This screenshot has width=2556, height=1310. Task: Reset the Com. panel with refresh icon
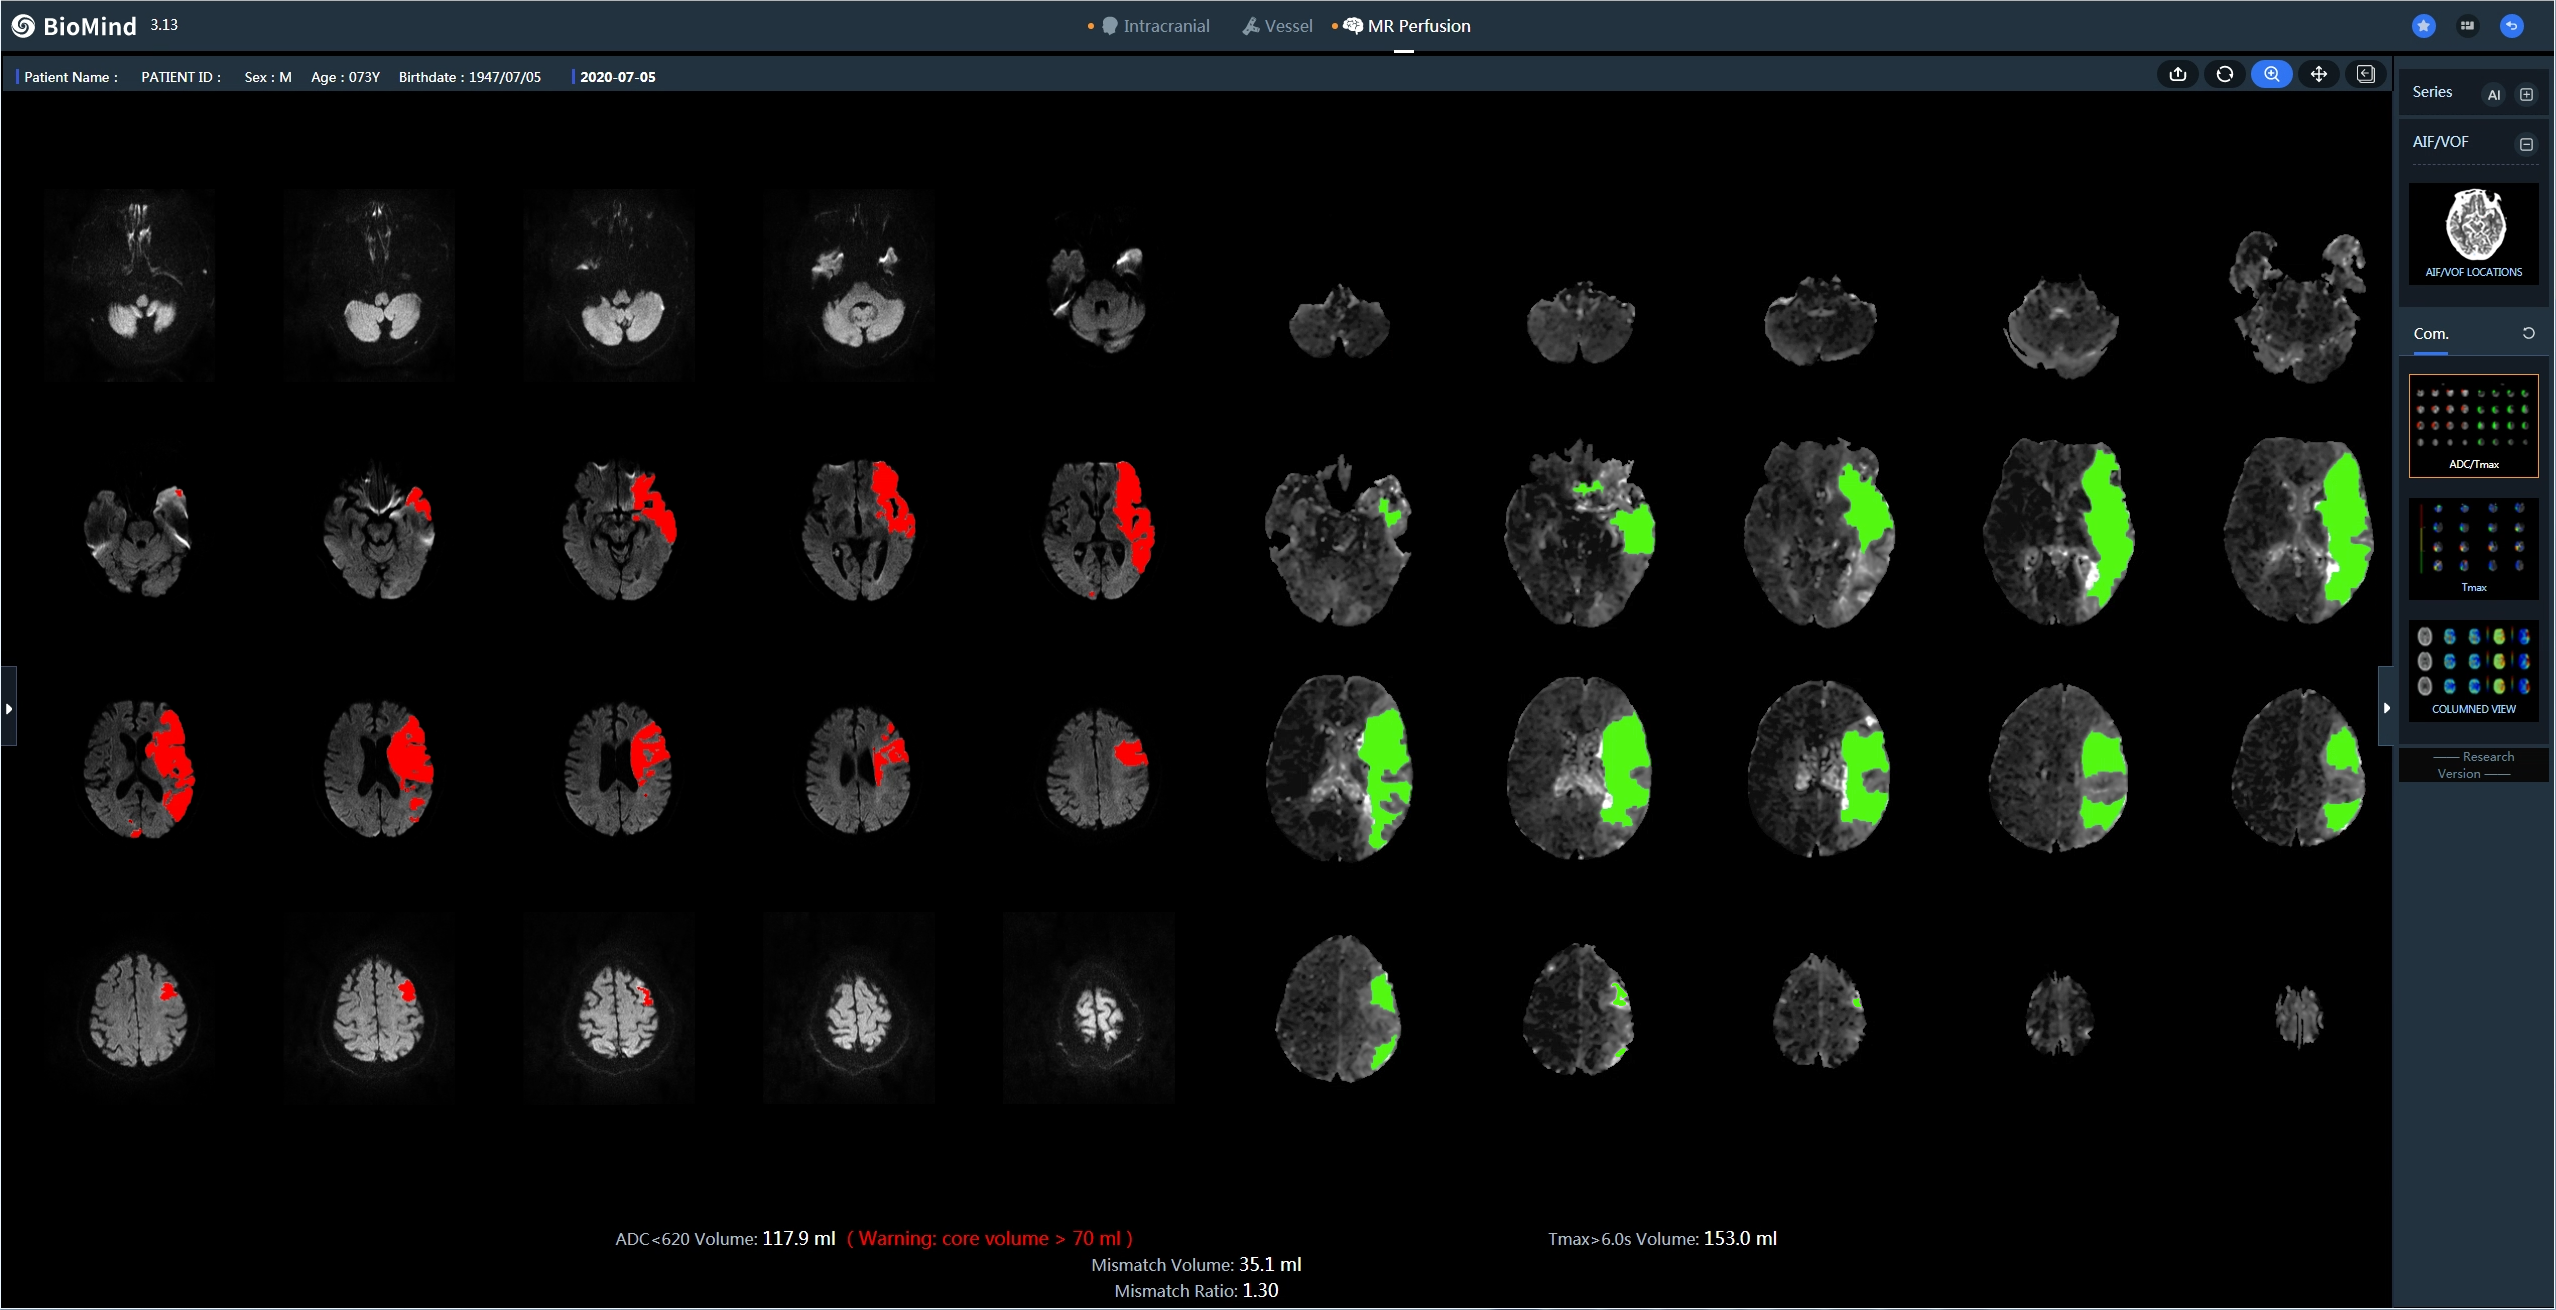coord(2528,334)
